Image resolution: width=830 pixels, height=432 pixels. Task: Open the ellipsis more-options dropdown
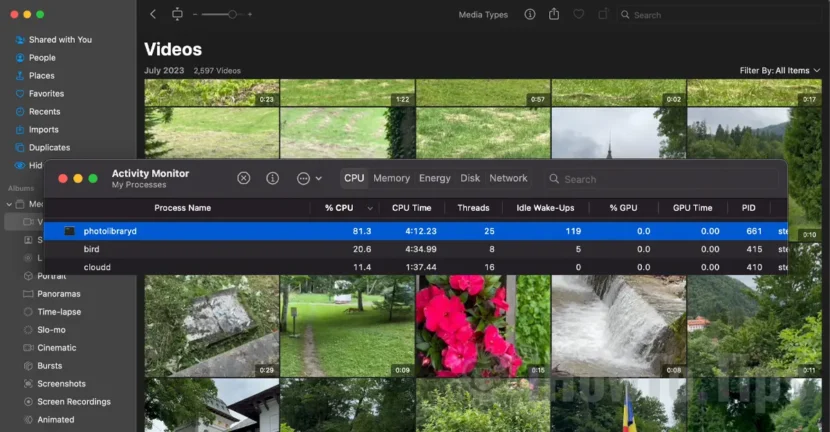(309, 178)
